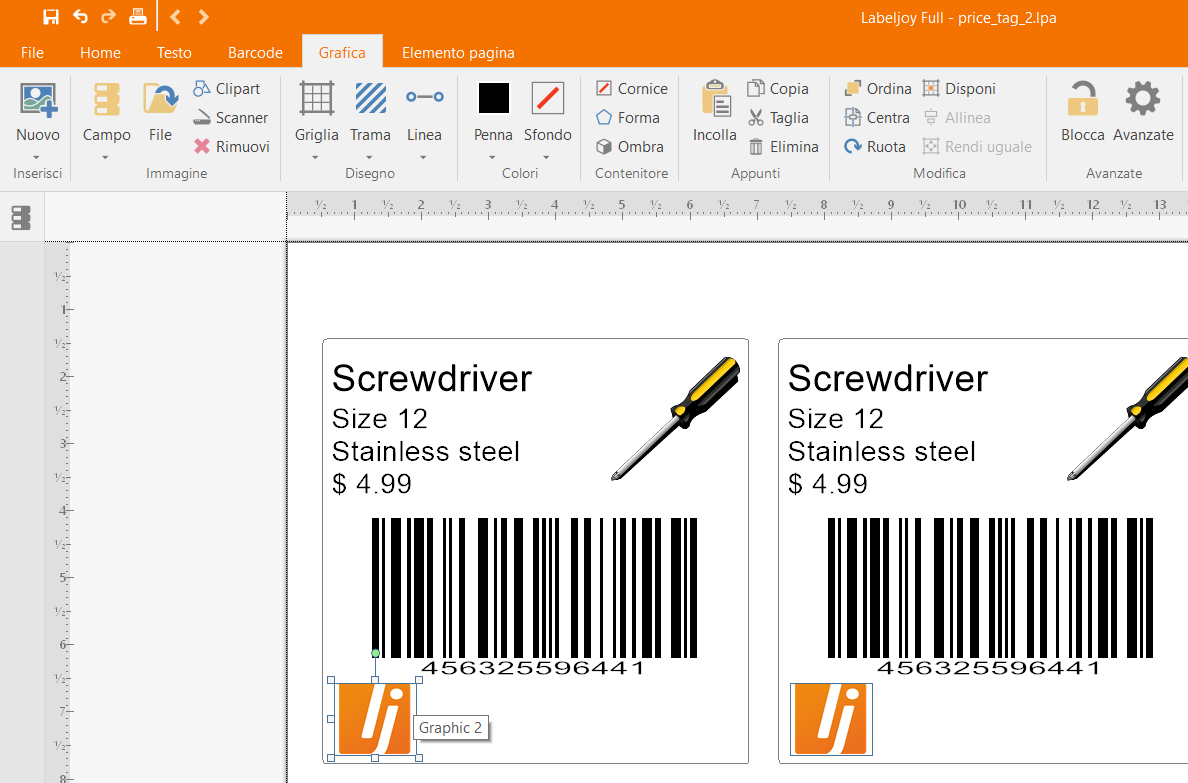Acquire an image from Scanner

[x=230, y=117]
